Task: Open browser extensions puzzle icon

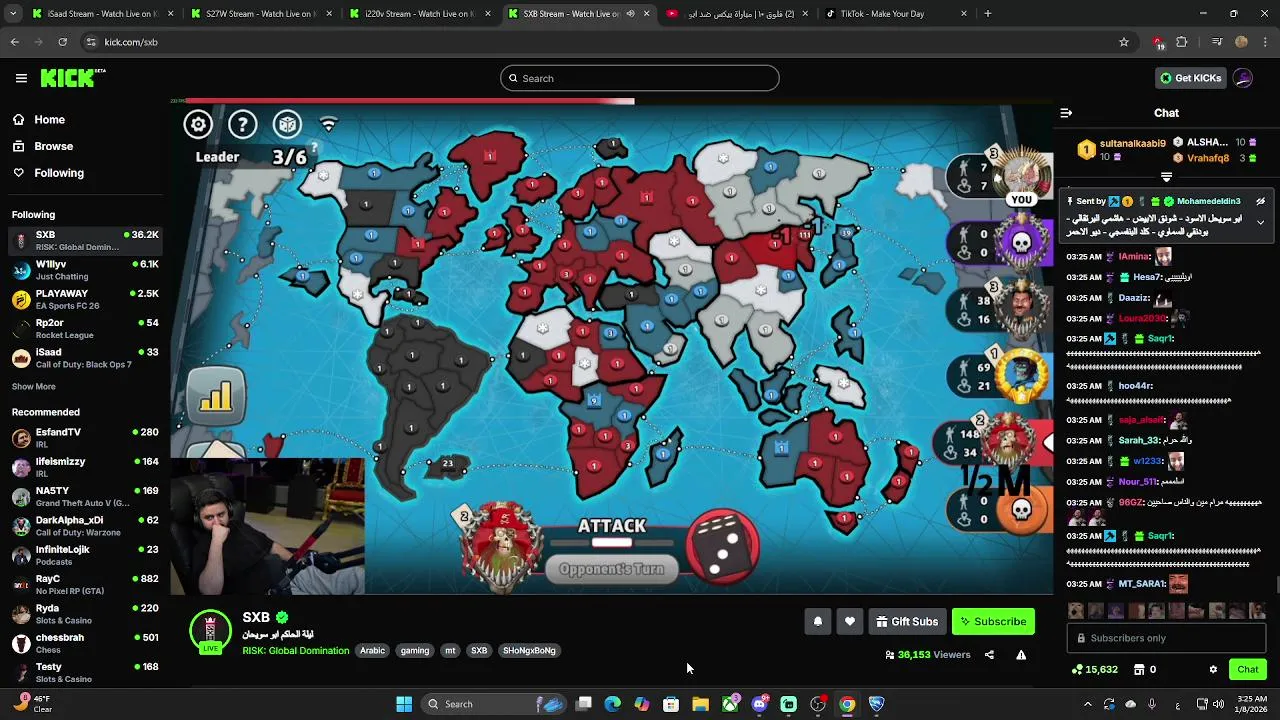Action: click(x=1182, y=42)
